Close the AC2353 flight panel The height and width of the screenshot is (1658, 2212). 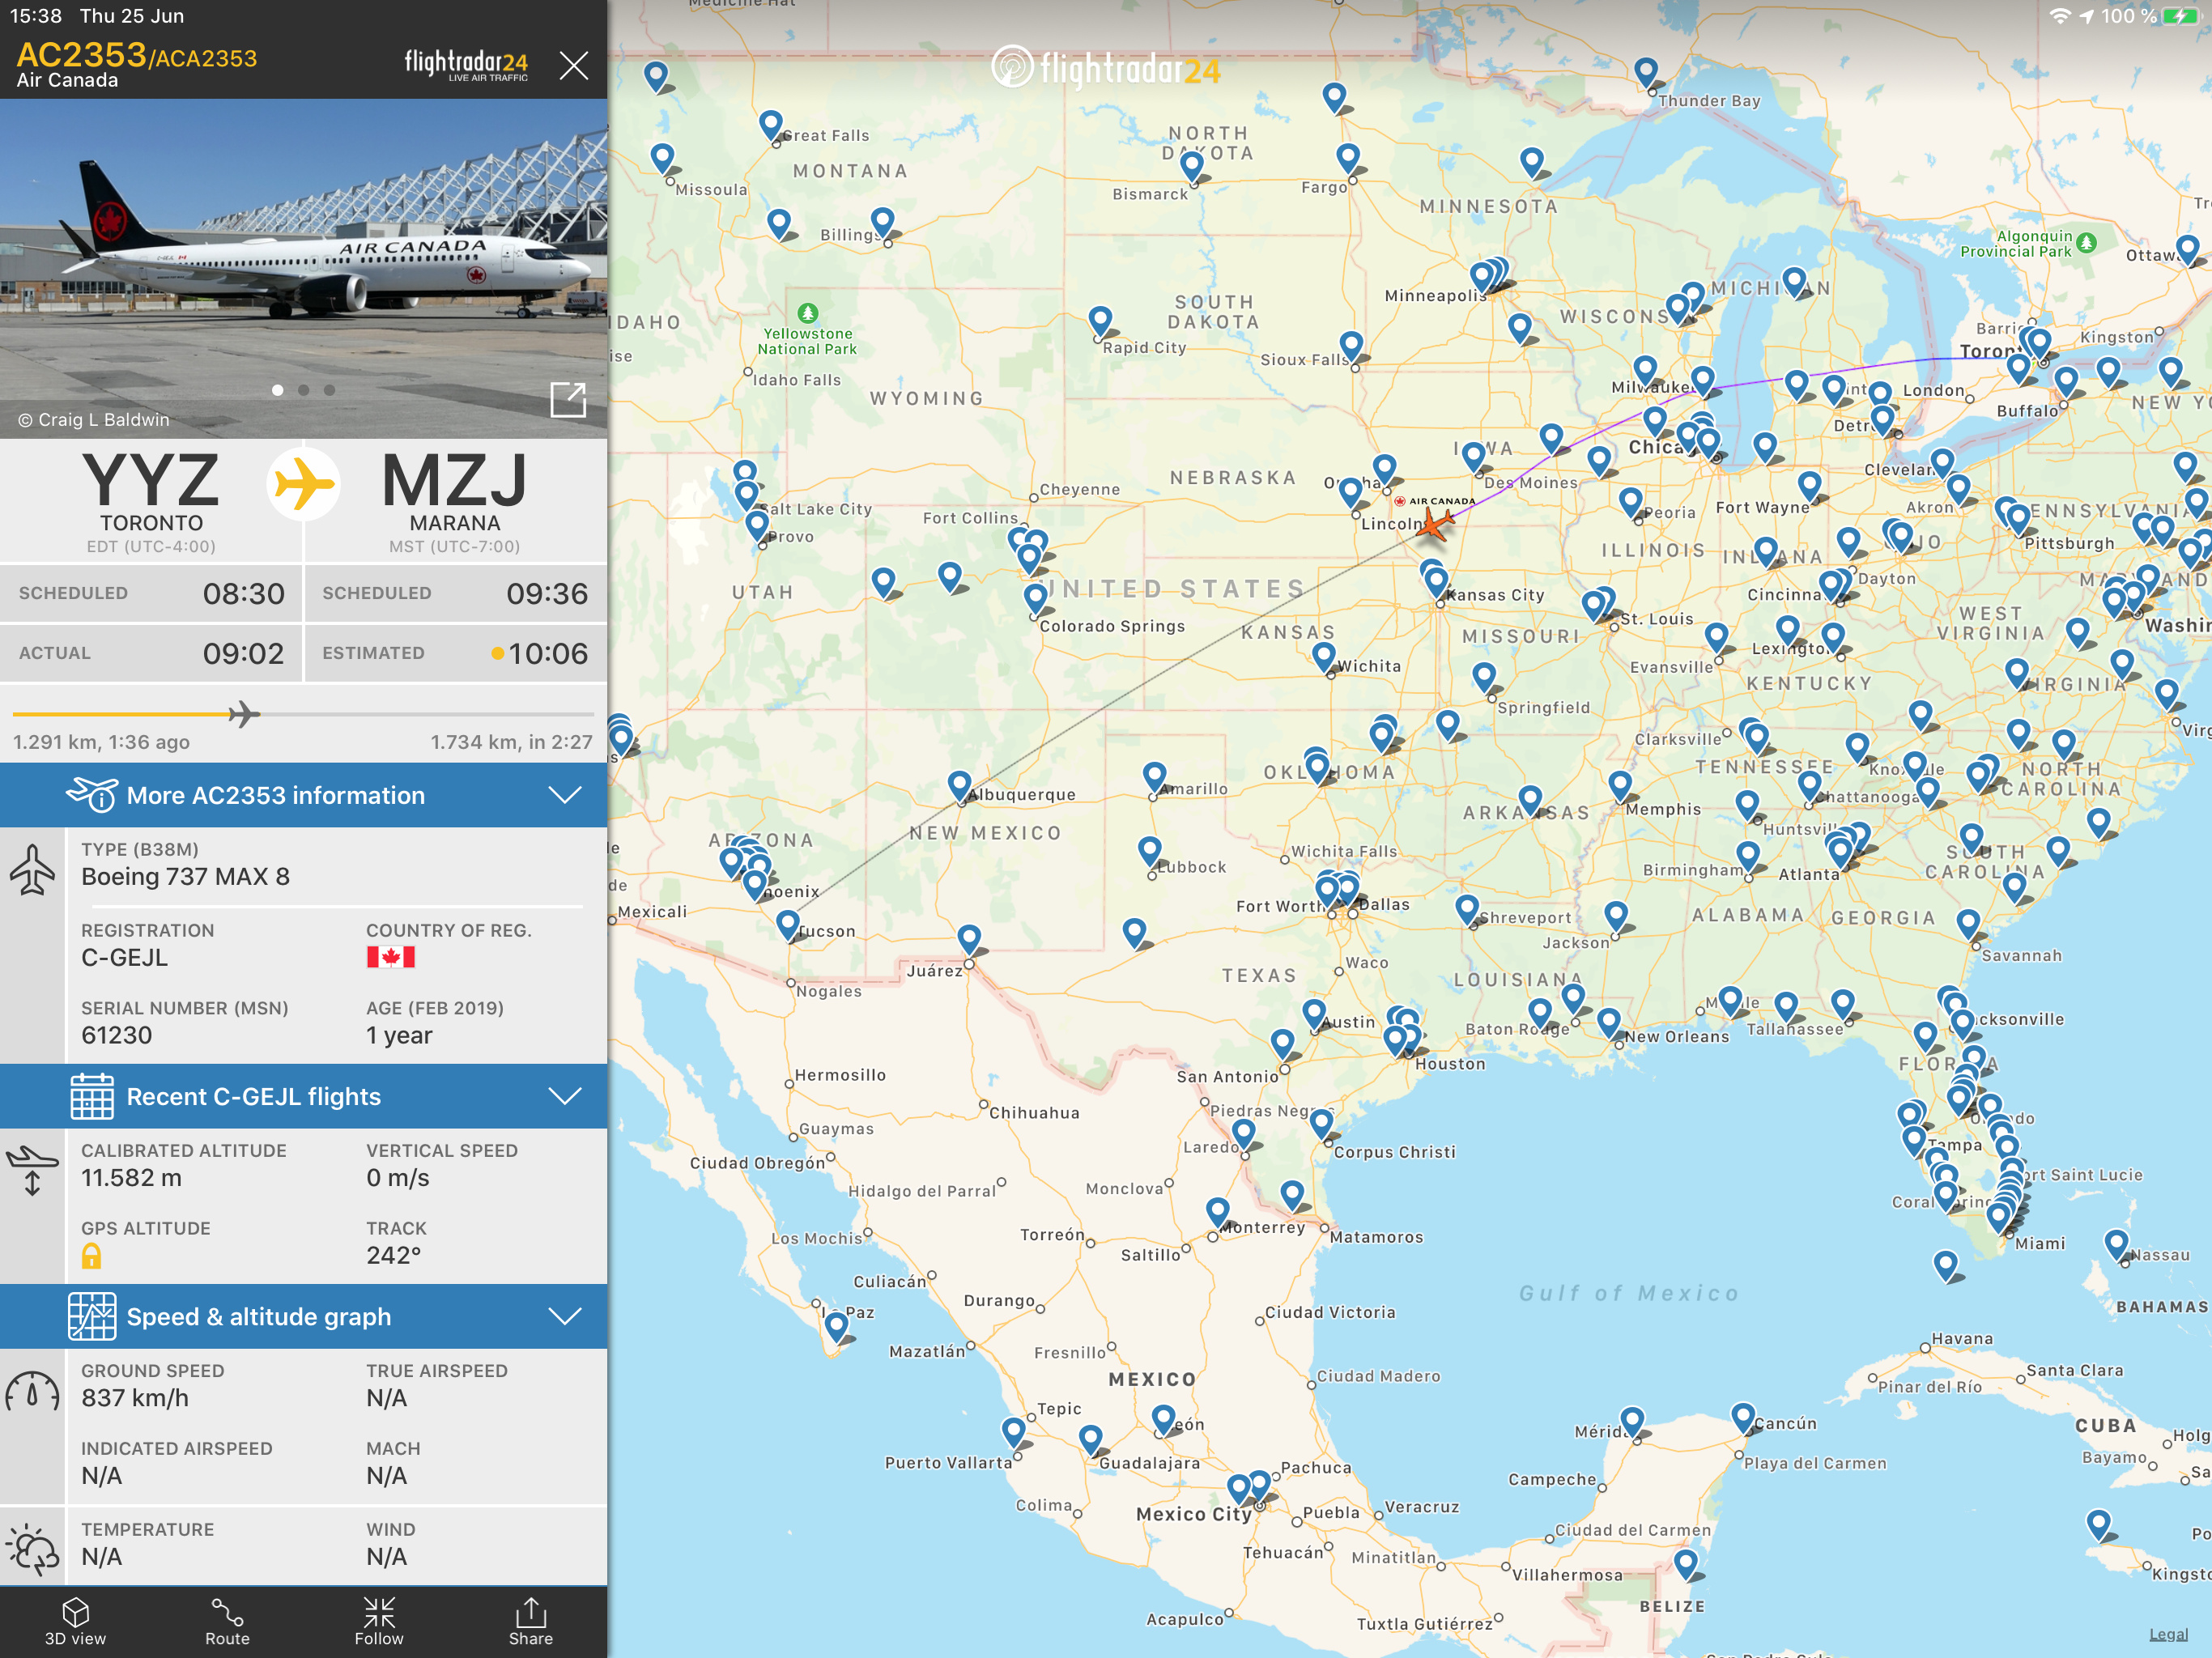(x=573, y=66)
